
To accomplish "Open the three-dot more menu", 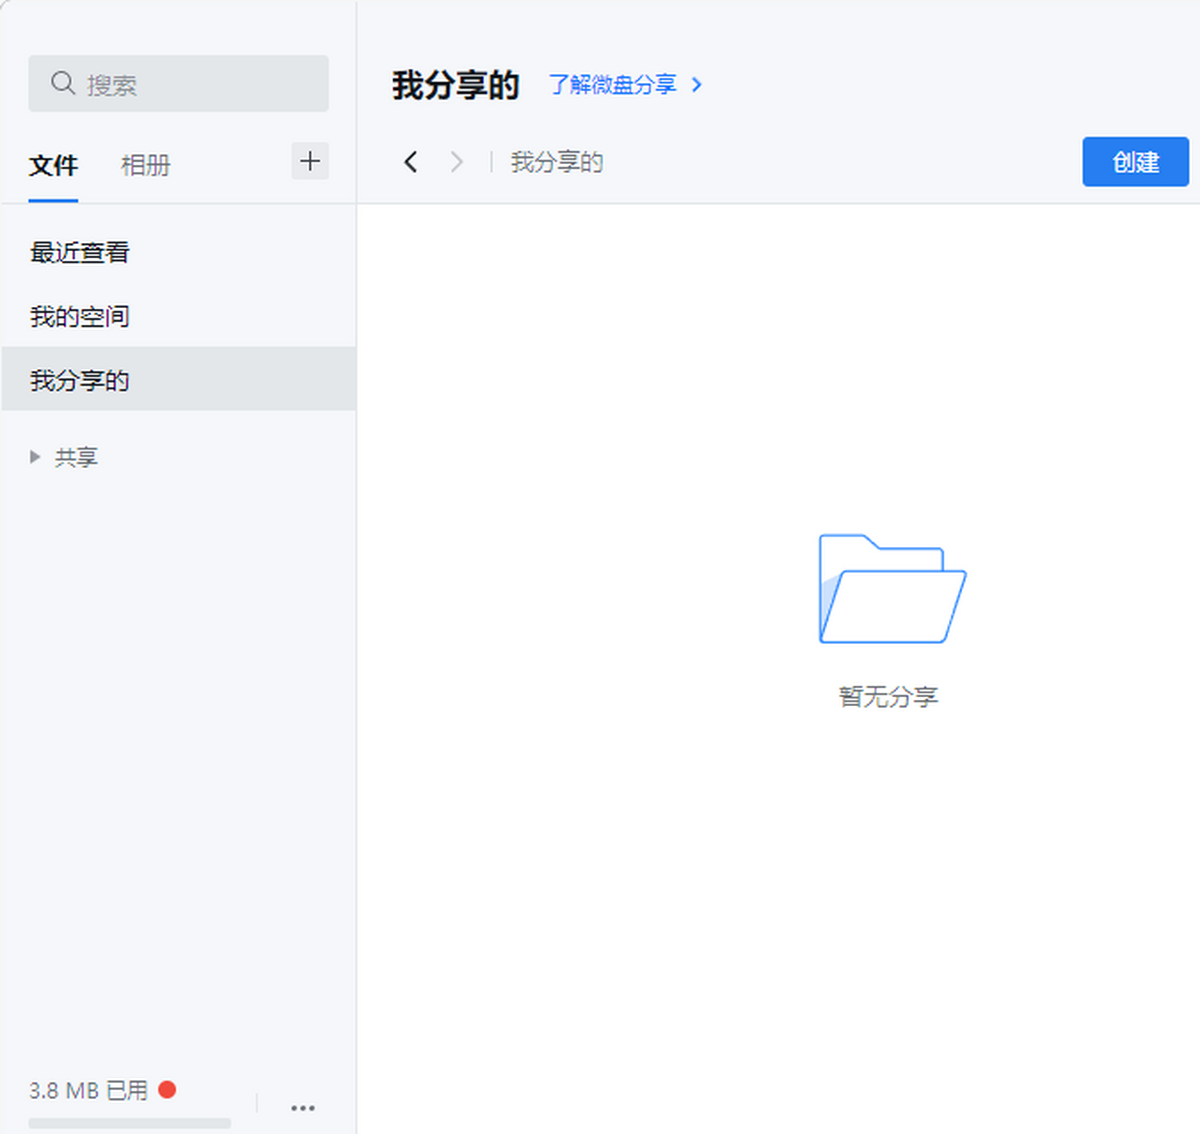I will (303, 1107).
